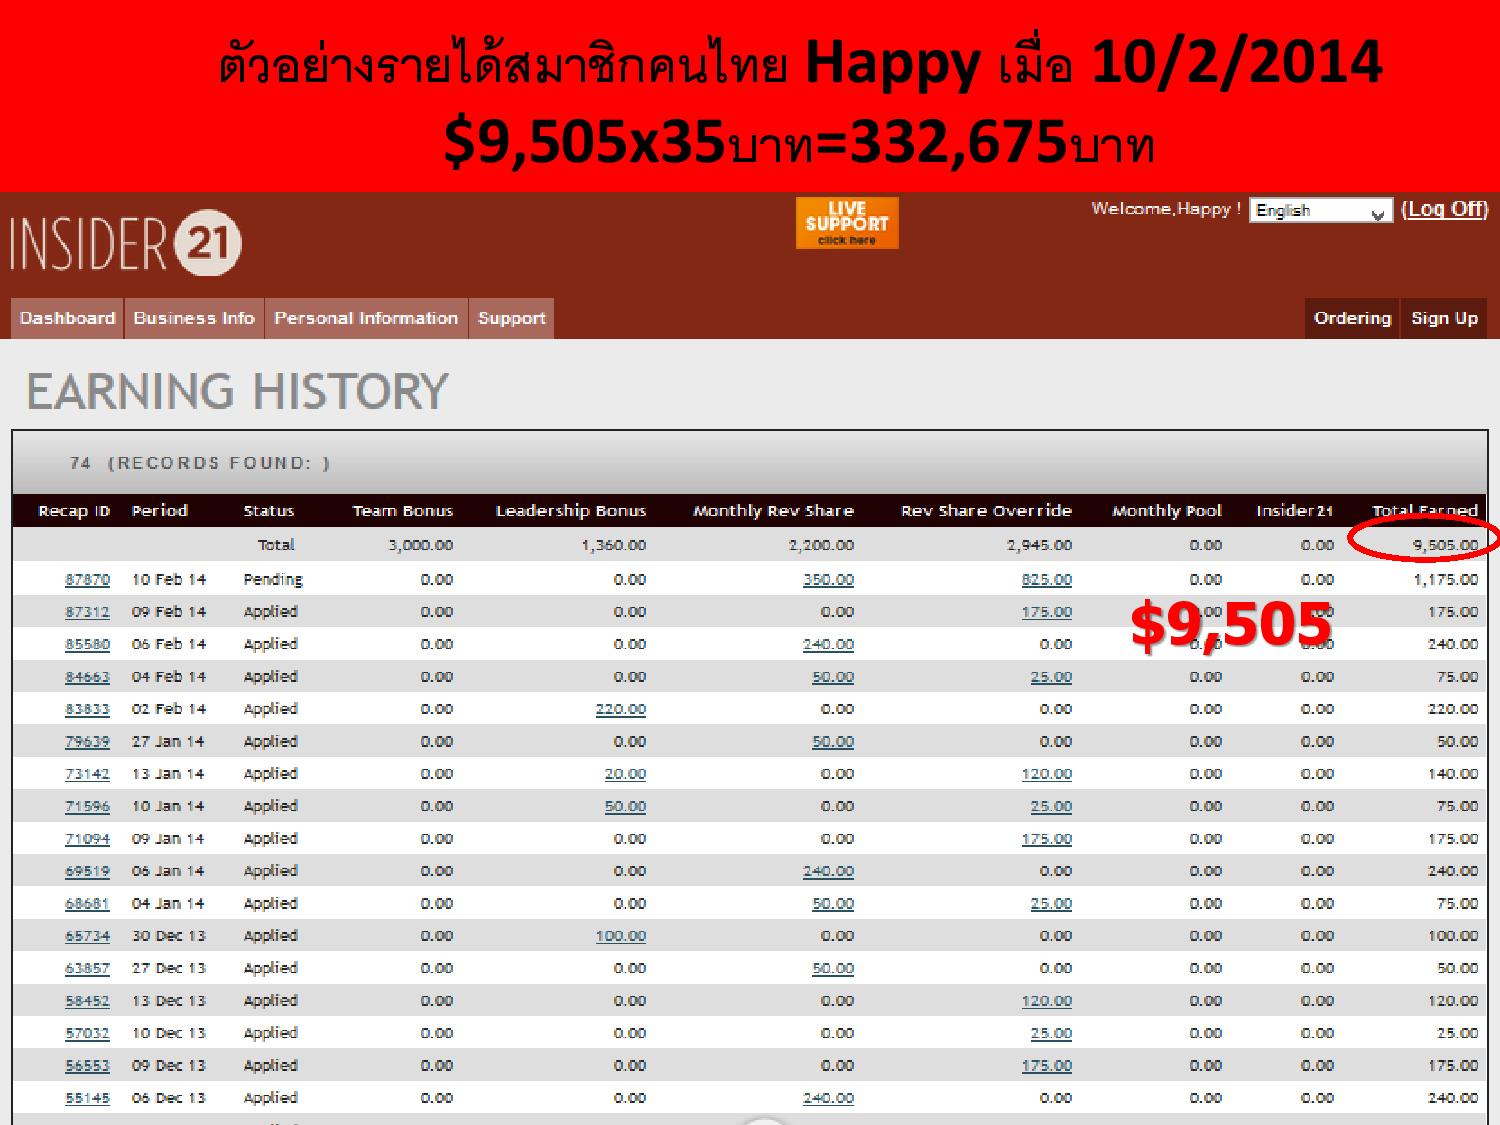Open recap ID 68681
This screenshot has height=1125, width=1500.
tap(87, 904)
